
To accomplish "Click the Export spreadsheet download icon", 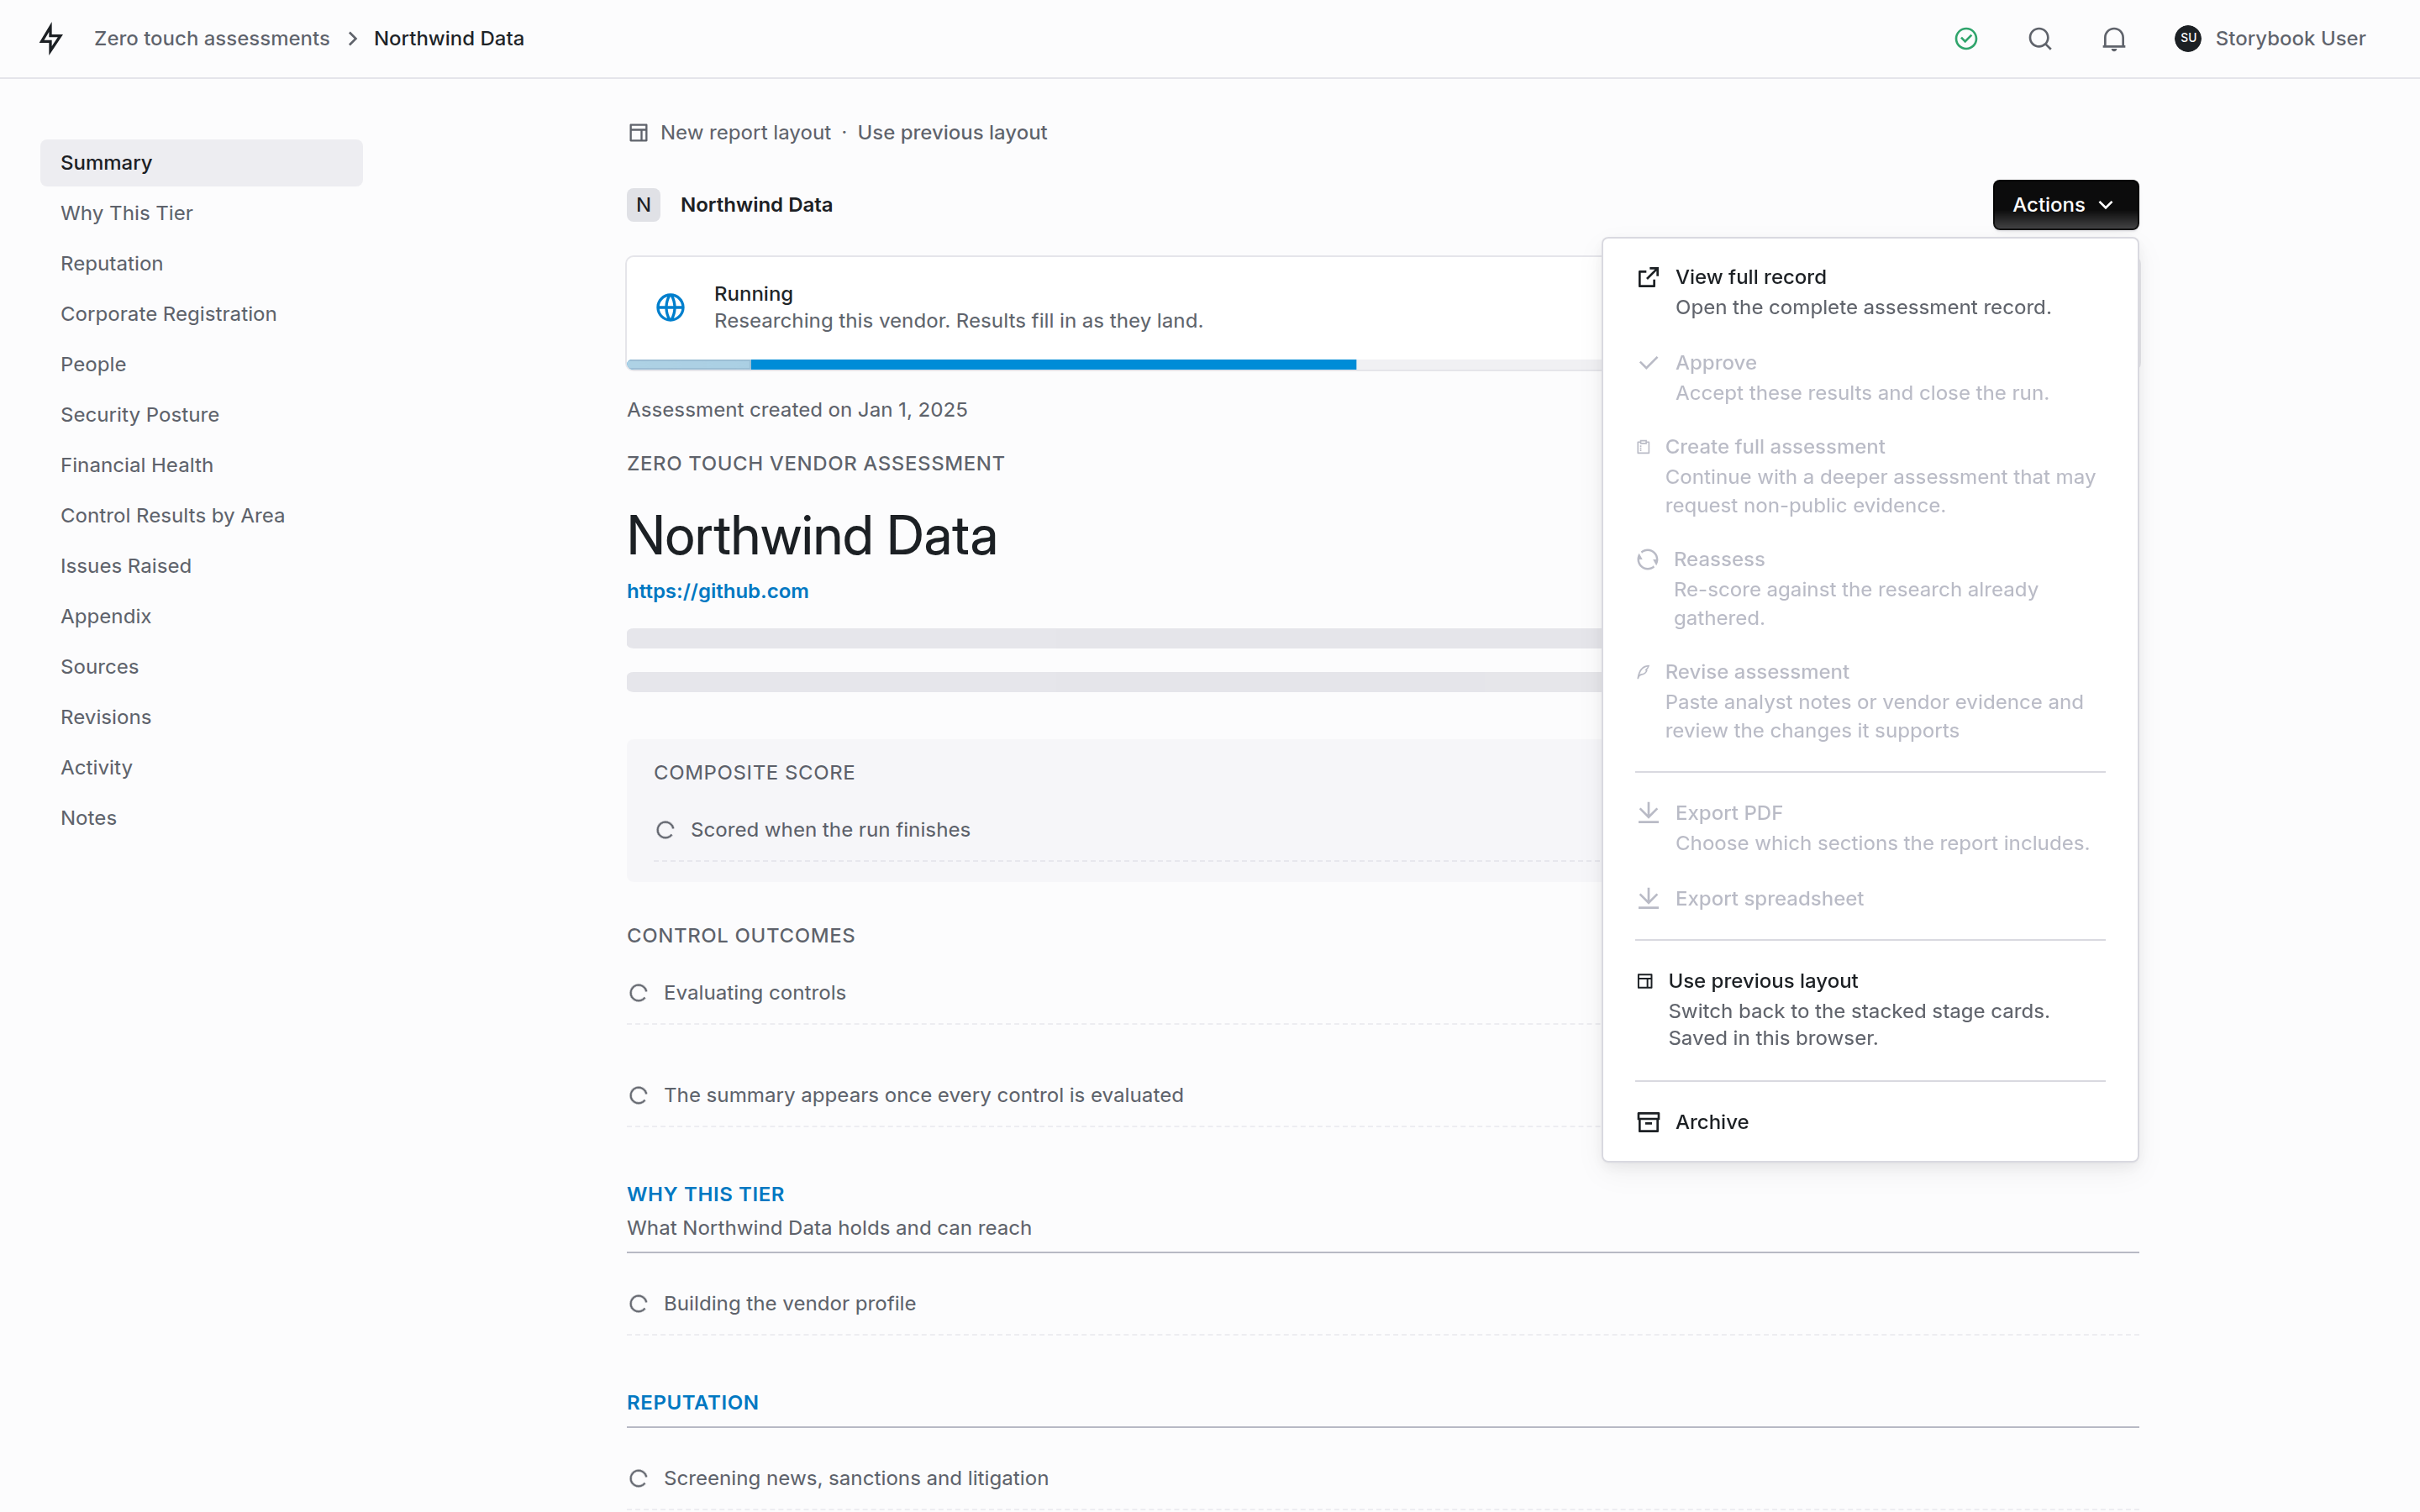I will 1648,898.
